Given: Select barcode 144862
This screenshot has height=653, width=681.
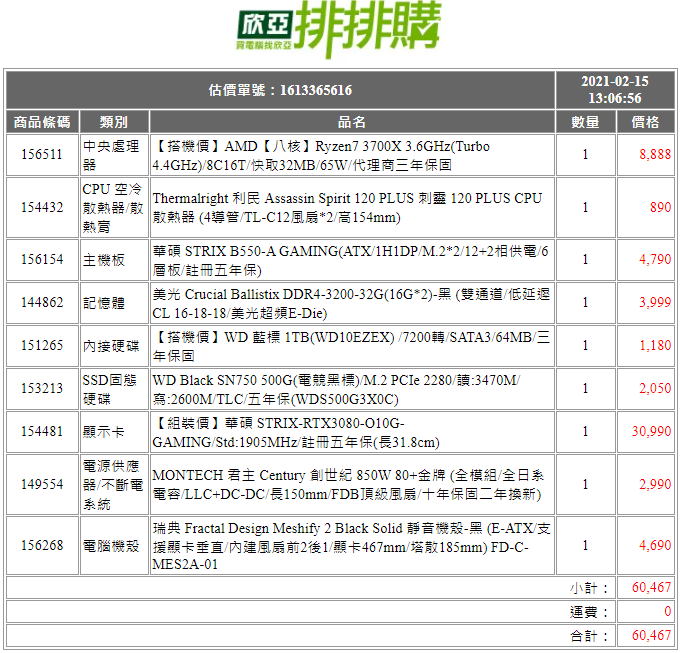Looking at the screenshot, I should pyautogui.click(x=42, y=303).
